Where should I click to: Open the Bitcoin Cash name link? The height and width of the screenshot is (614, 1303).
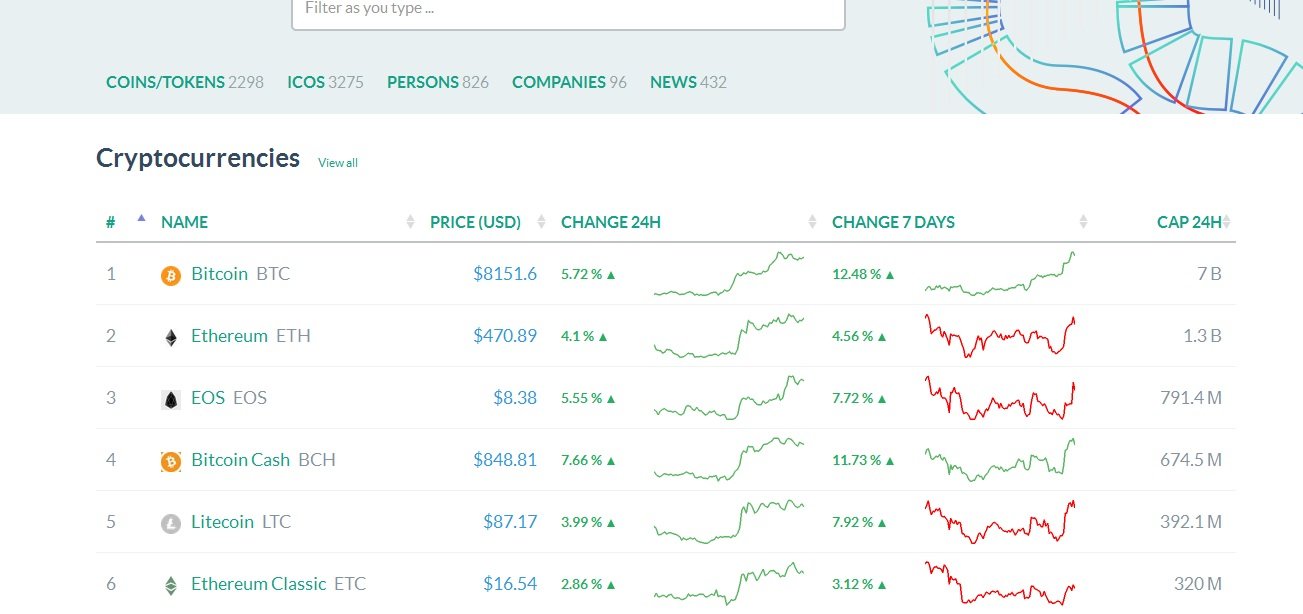pos(240,459)
